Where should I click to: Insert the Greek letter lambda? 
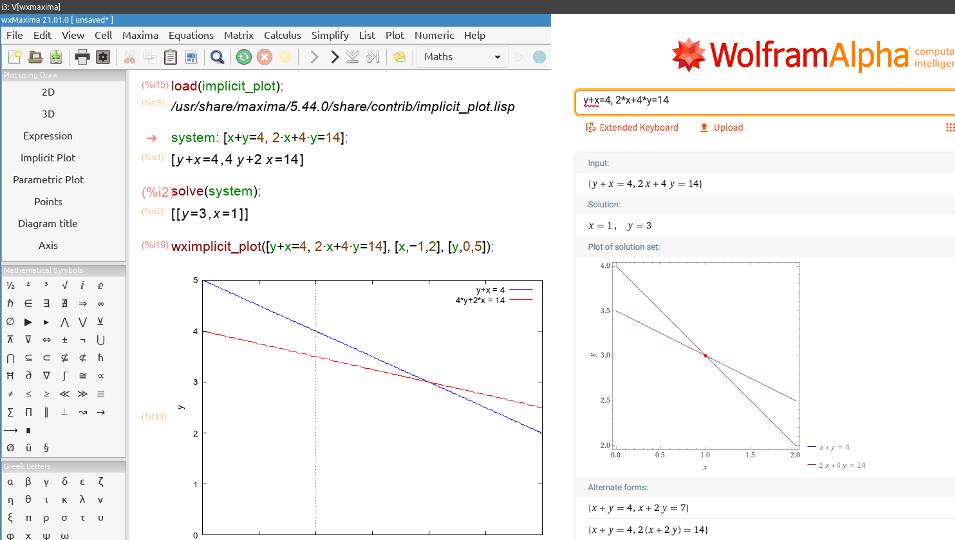[82, 500]
